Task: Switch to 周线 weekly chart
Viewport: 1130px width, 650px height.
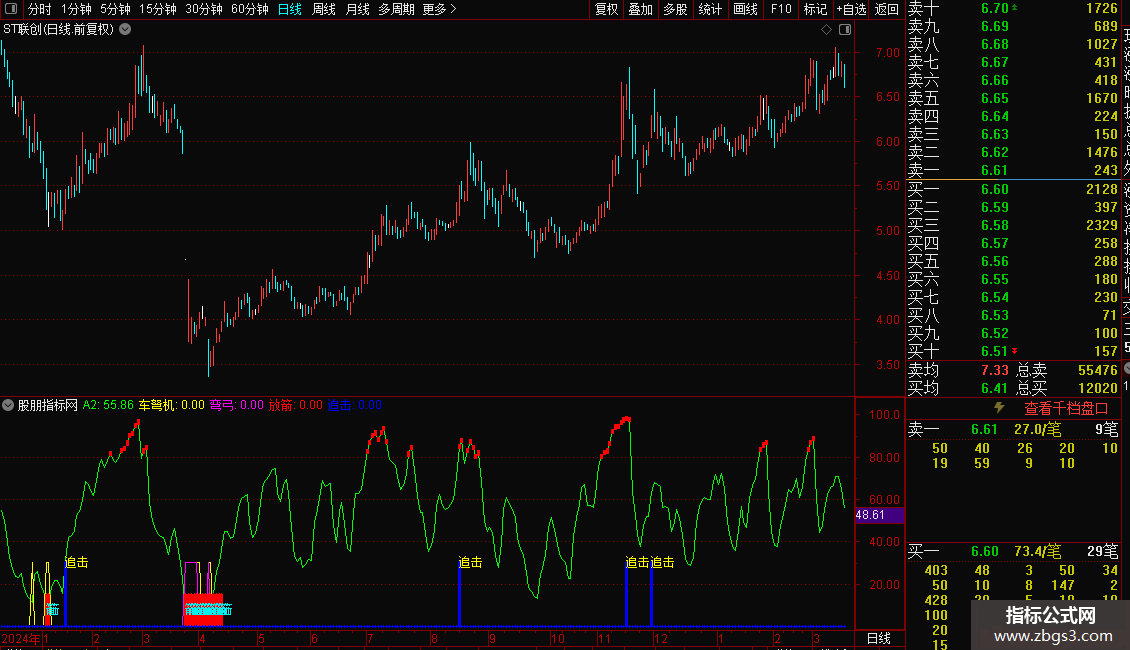Action: pyautogui.click(x=324, y=9)
